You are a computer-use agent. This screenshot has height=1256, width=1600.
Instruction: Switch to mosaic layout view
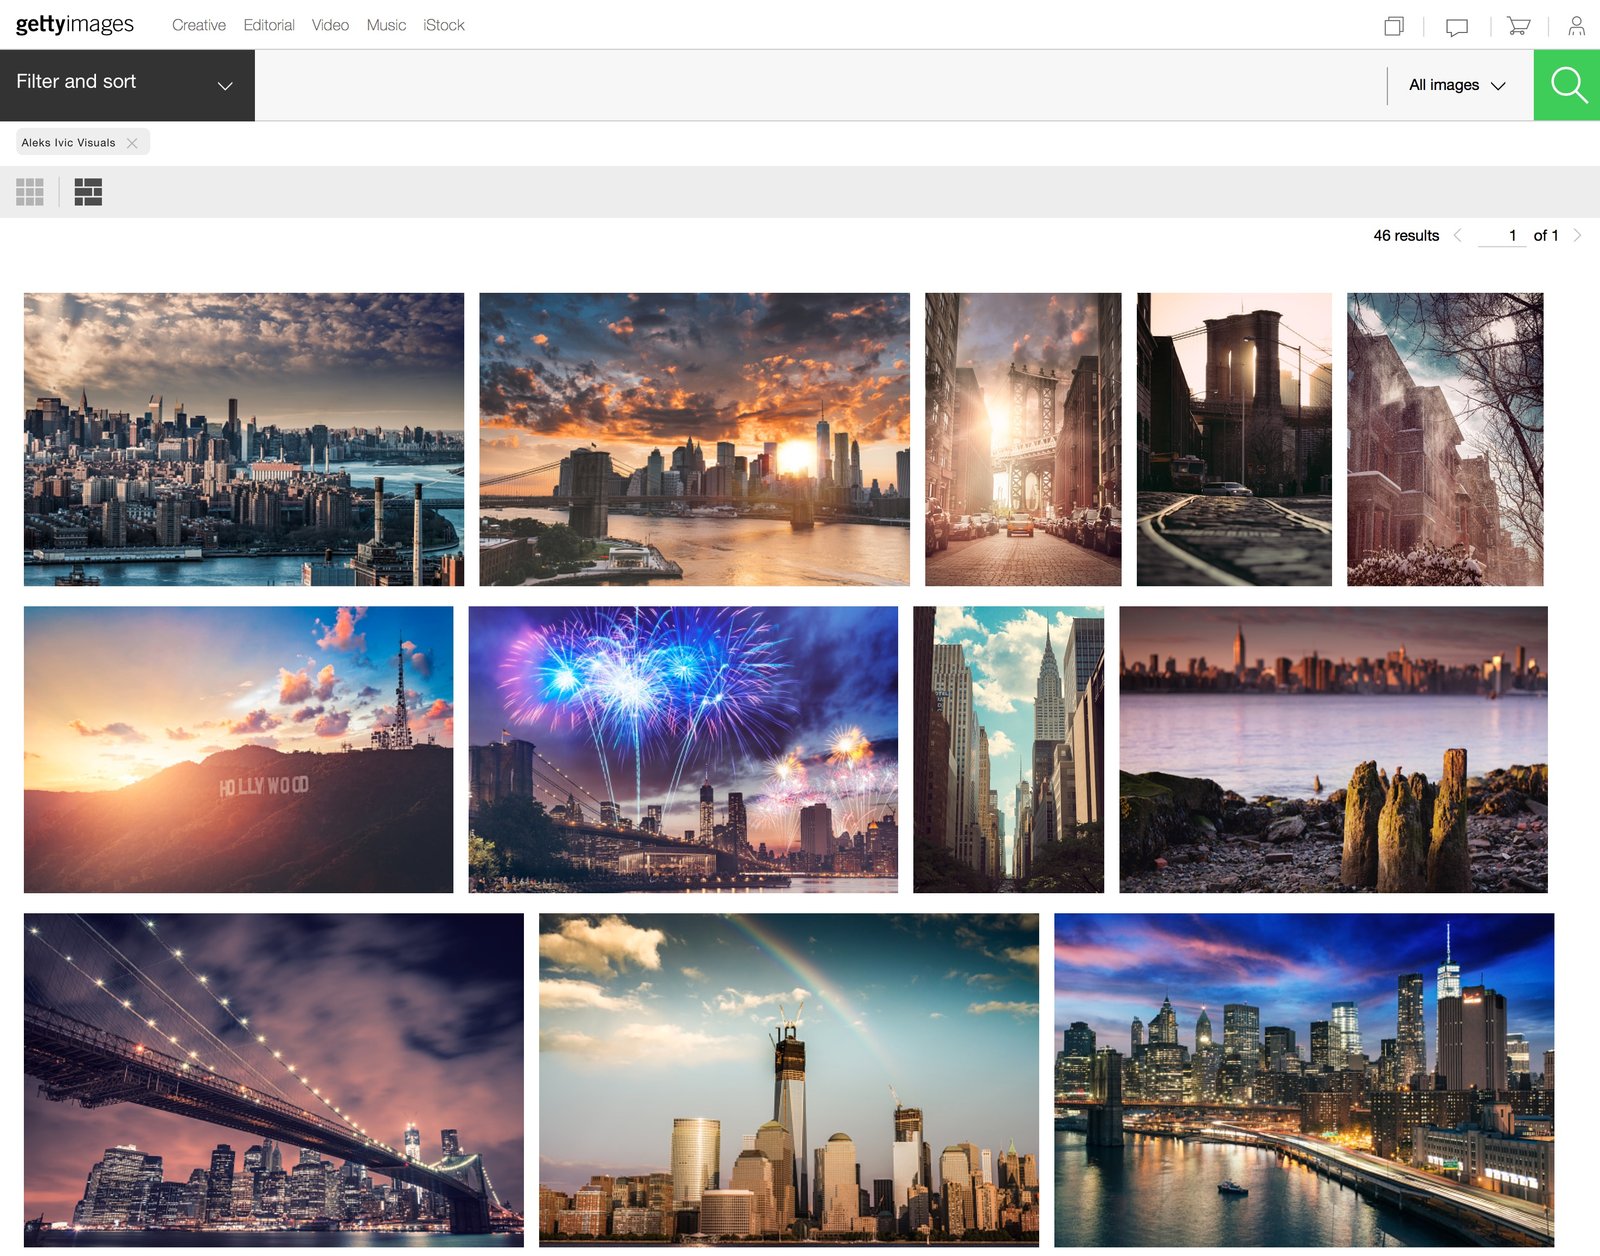tap(88, 192)
